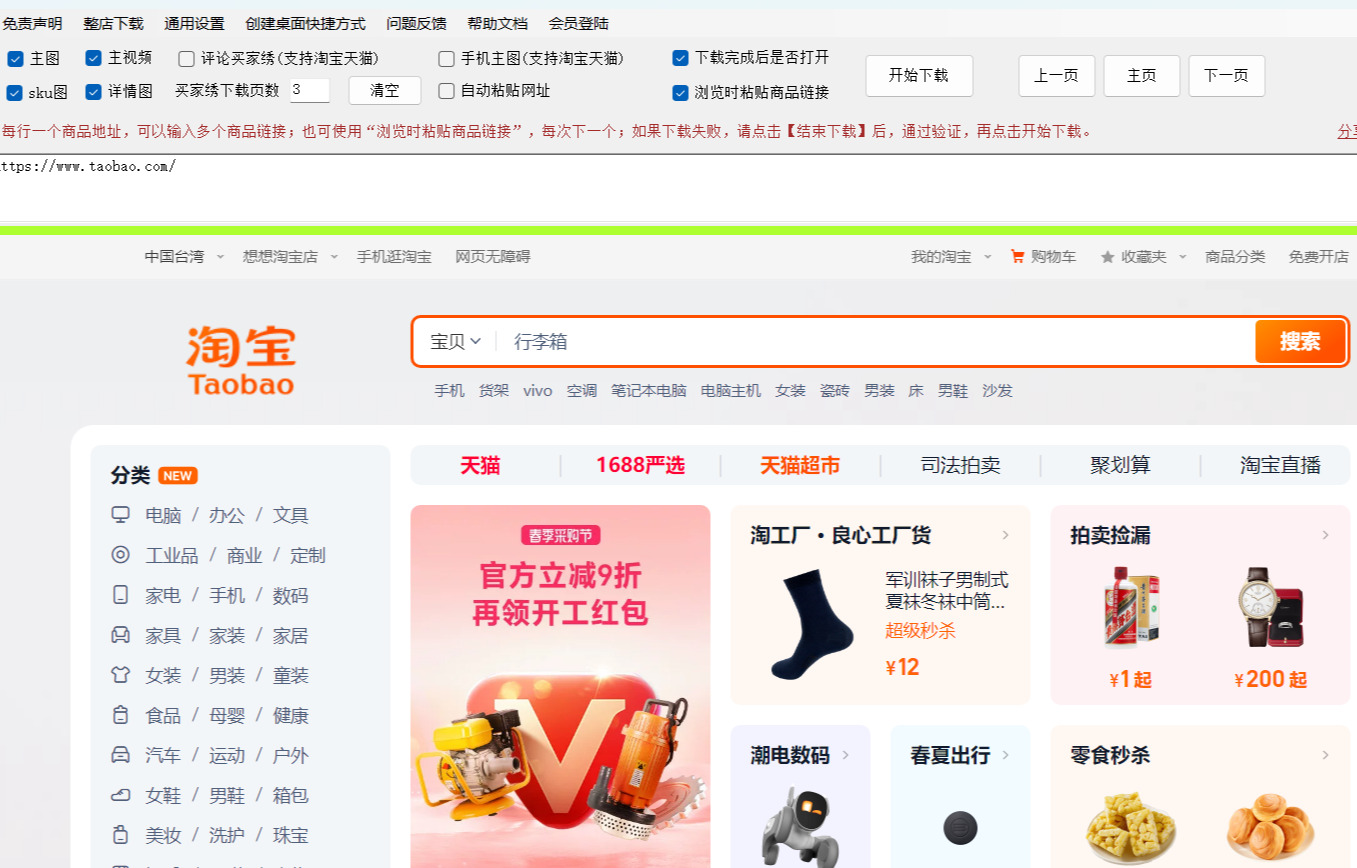Uncheck the 主视频 checkbox
Screen dimensions: 1357x868
coord(94,58)
